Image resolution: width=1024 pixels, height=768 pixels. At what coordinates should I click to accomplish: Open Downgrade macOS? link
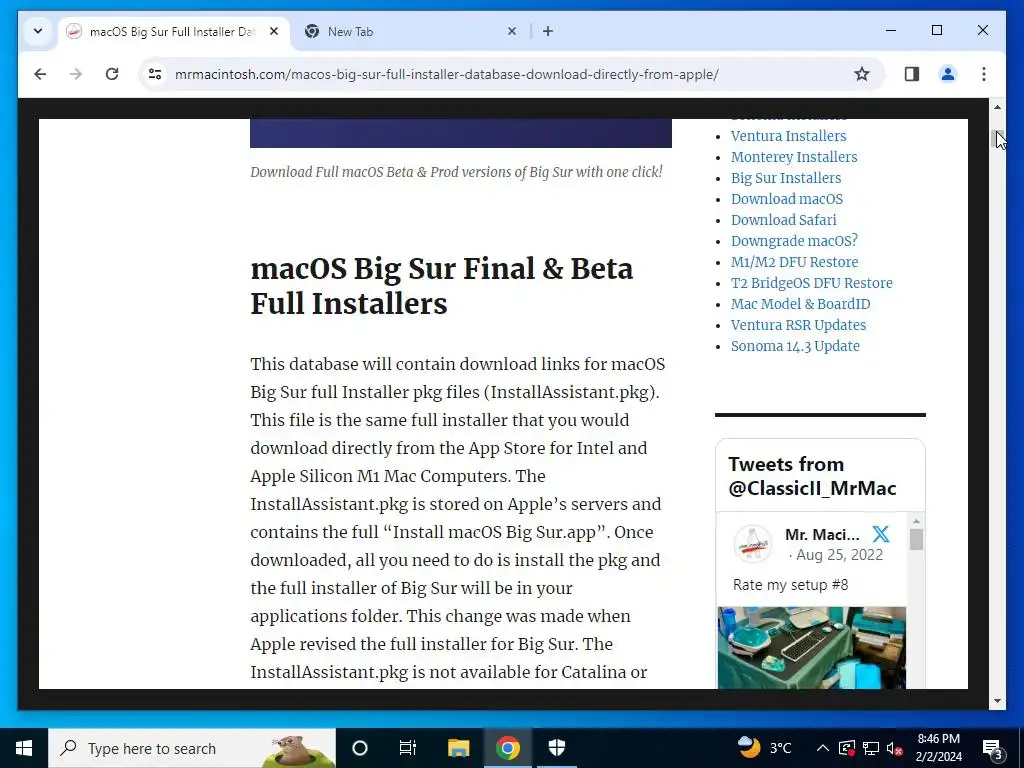(x=794, y=240)
